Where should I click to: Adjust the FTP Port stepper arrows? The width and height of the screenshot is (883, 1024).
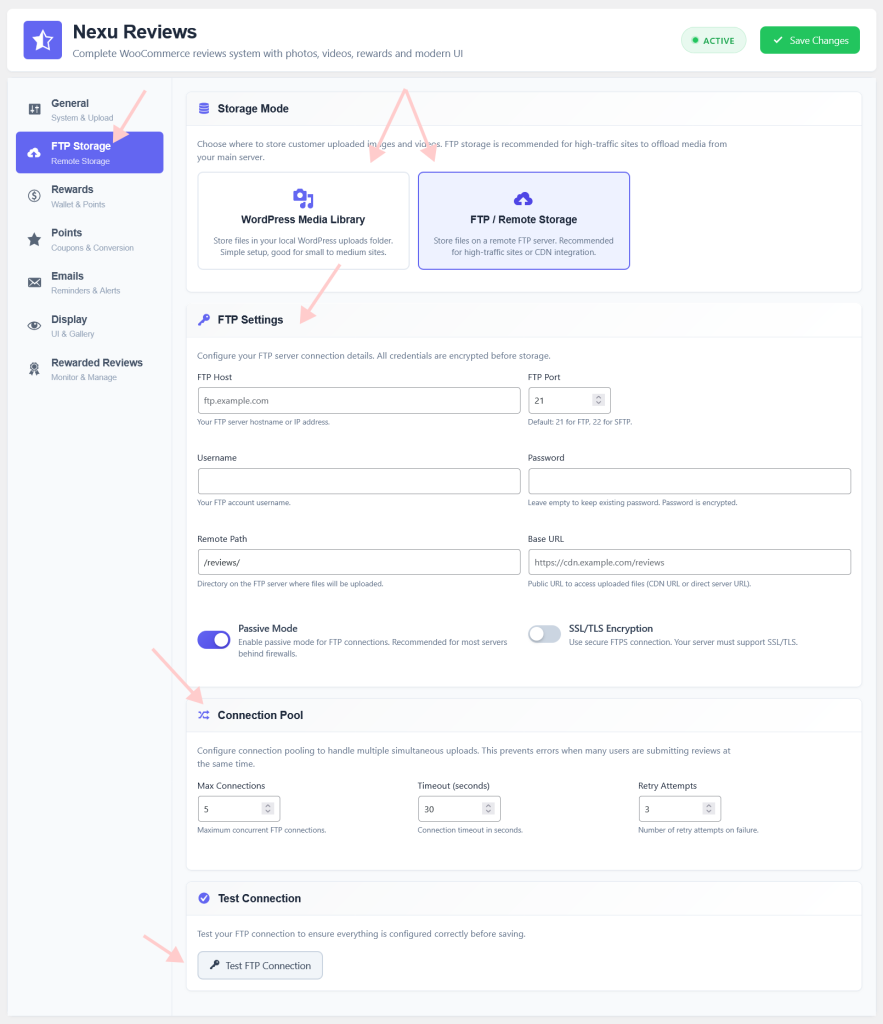[x=598, y=400]
